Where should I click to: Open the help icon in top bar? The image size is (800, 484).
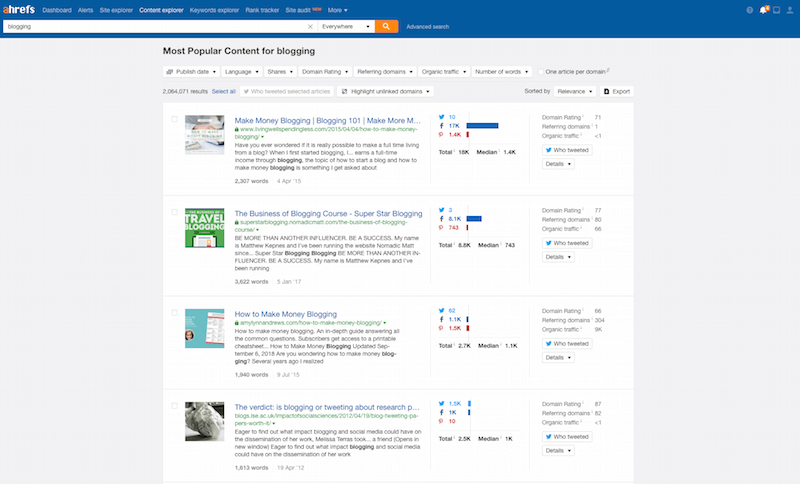tap(749, 10)
